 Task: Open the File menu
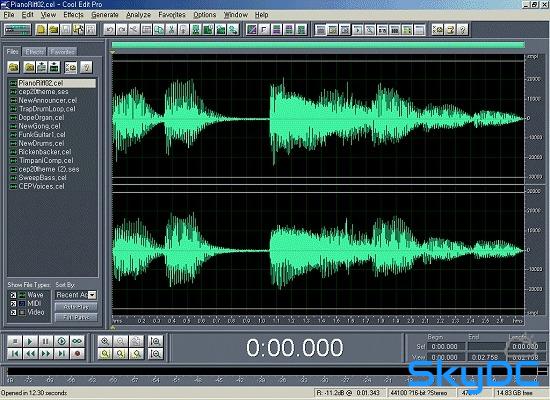[x=9, y=15]
